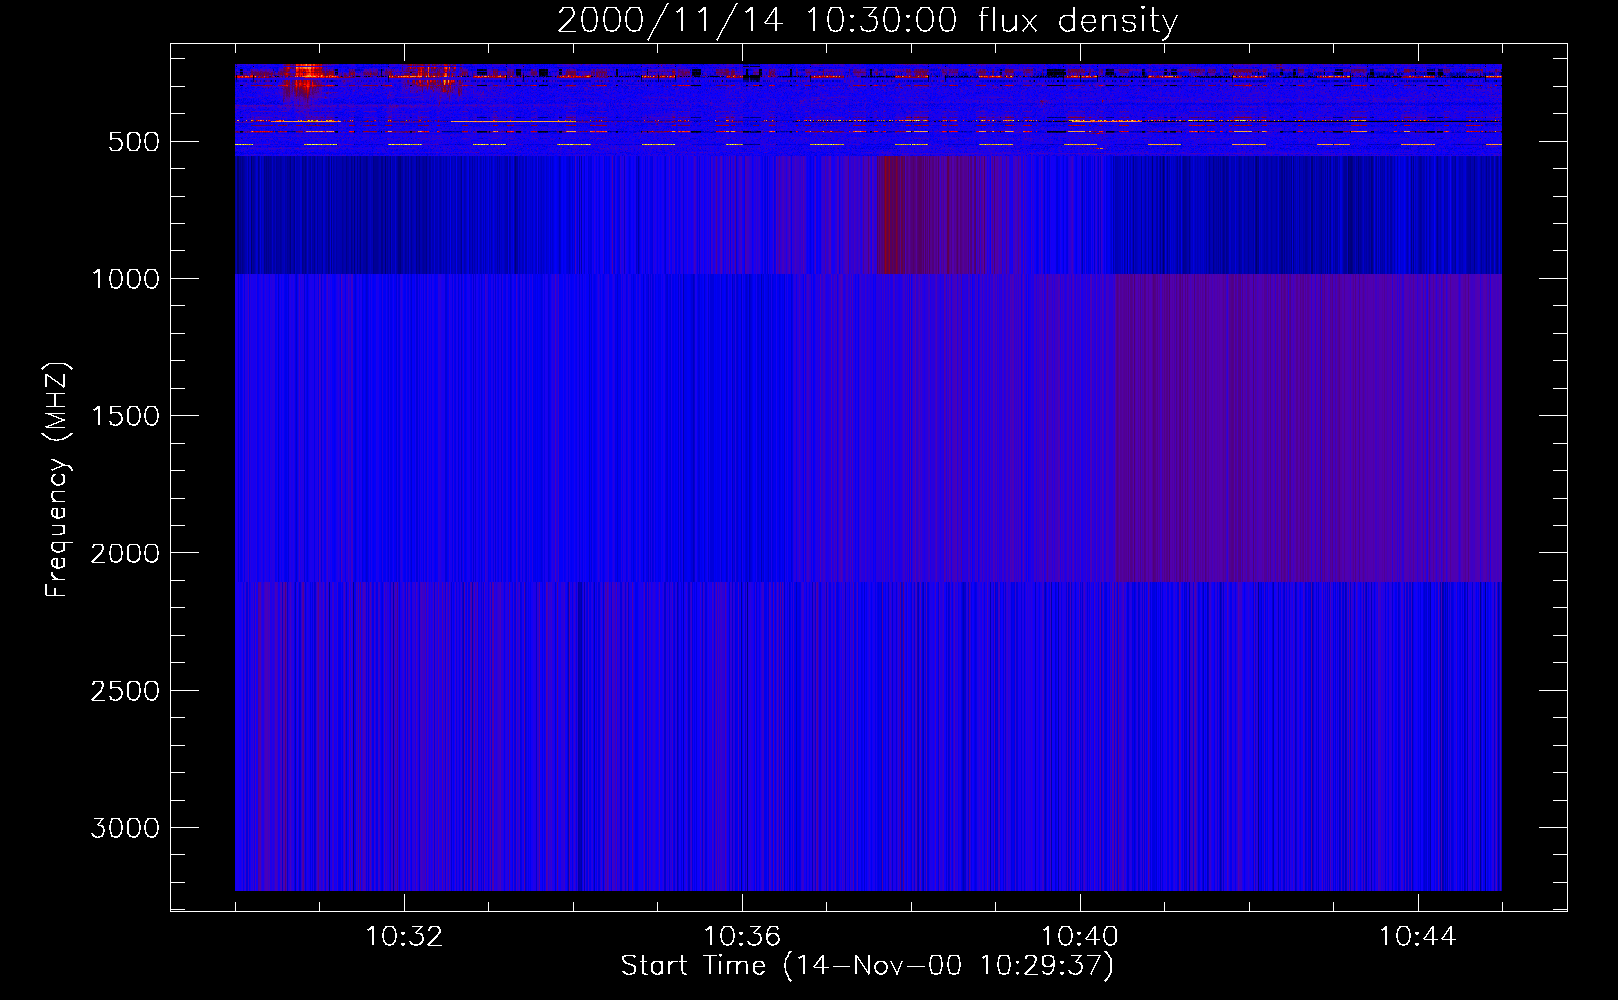
Task: Select the 500 frequency tick label
Action: 134,142
